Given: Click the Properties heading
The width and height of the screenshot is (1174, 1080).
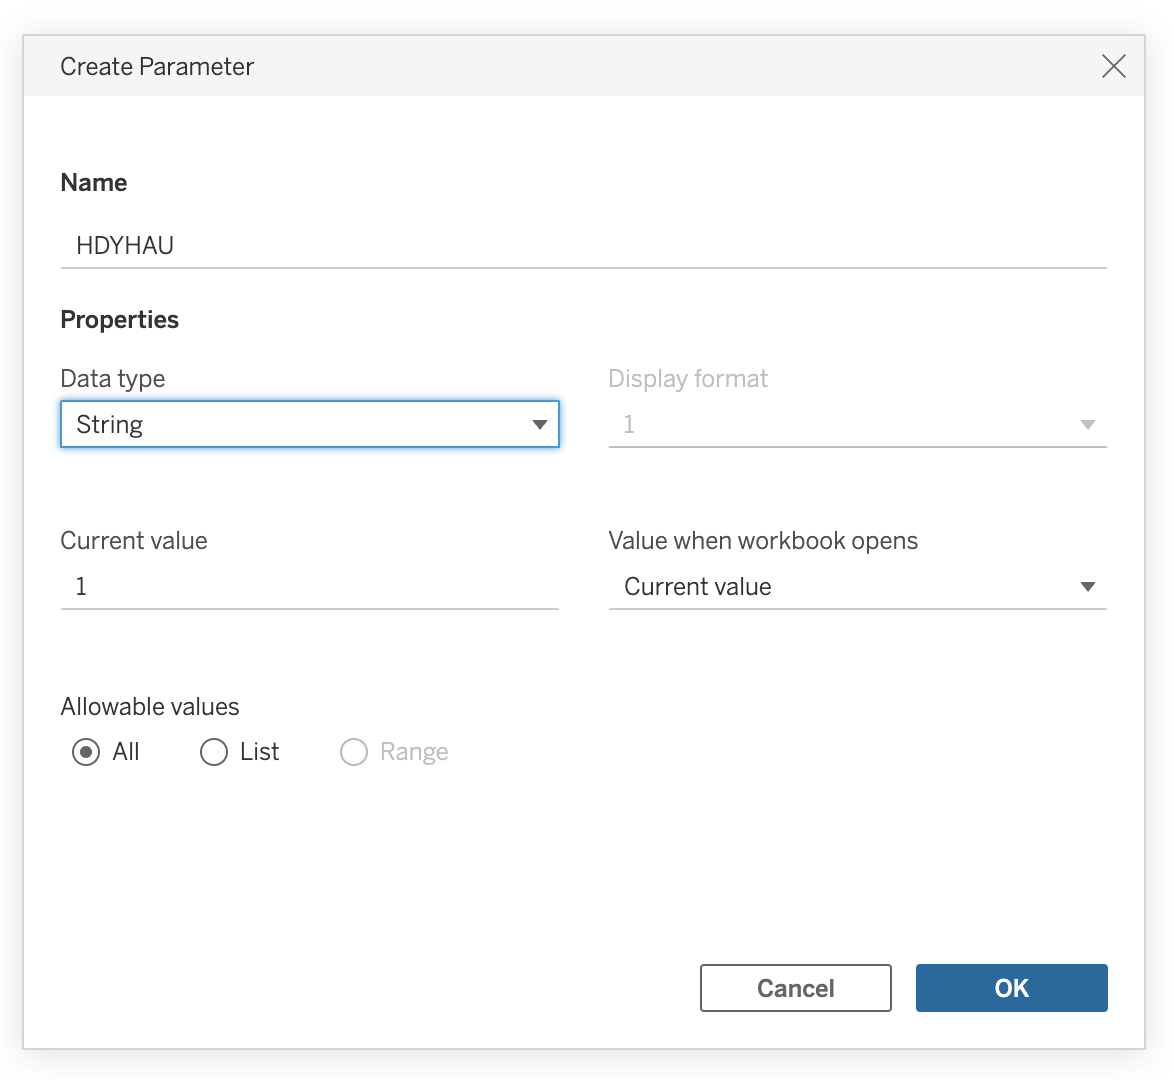Looking at the screenshot, I should click(x=120, y=320).
